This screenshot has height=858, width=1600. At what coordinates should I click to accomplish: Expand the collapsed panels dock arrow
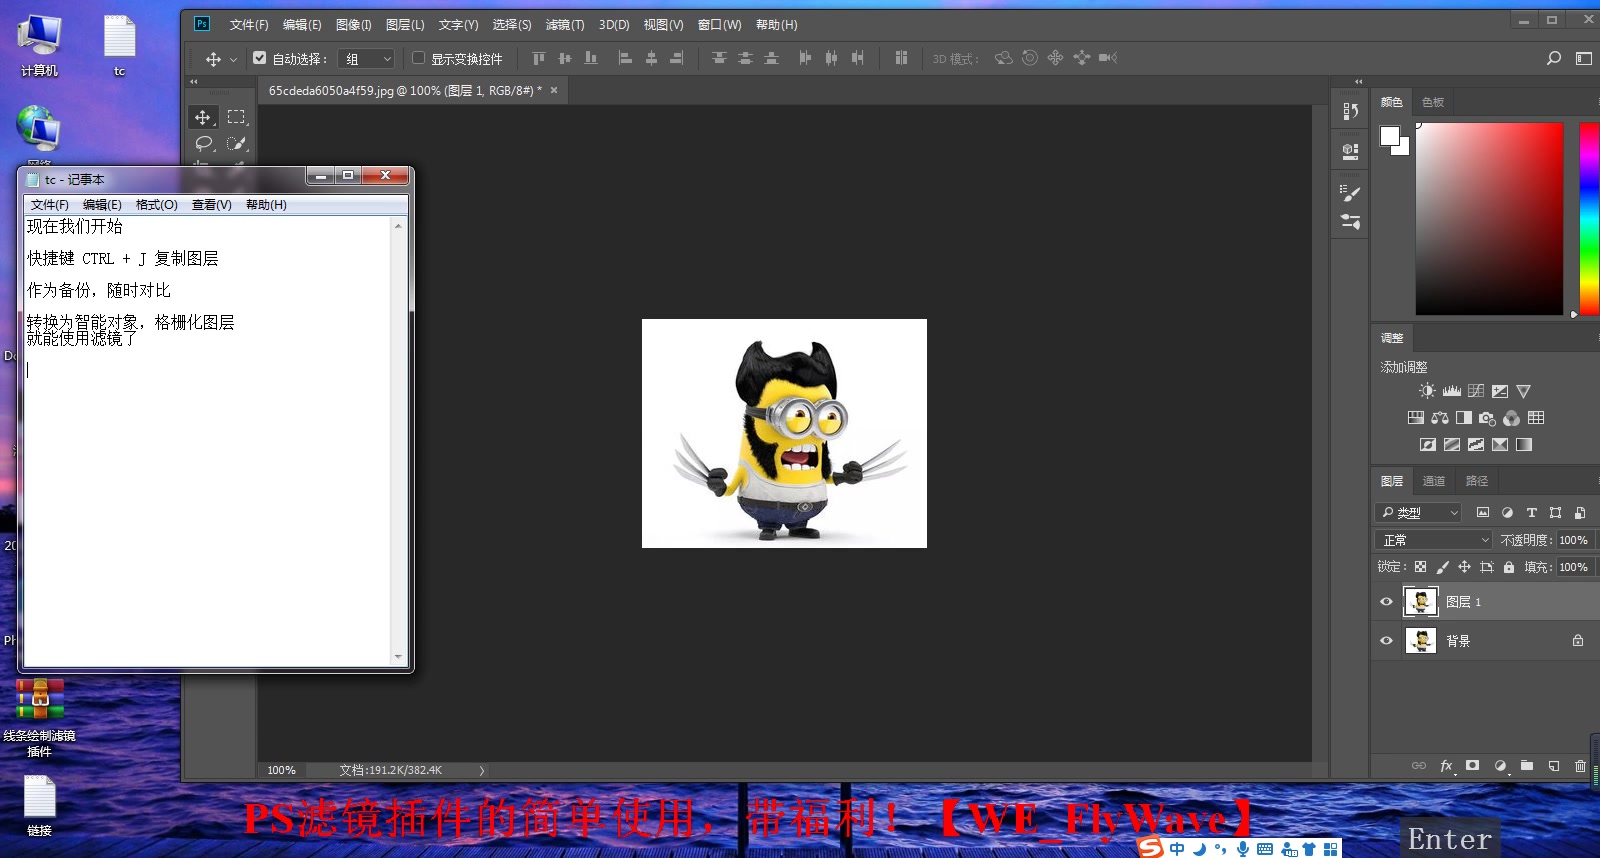pyautogui.click(x=1358, y=81)
